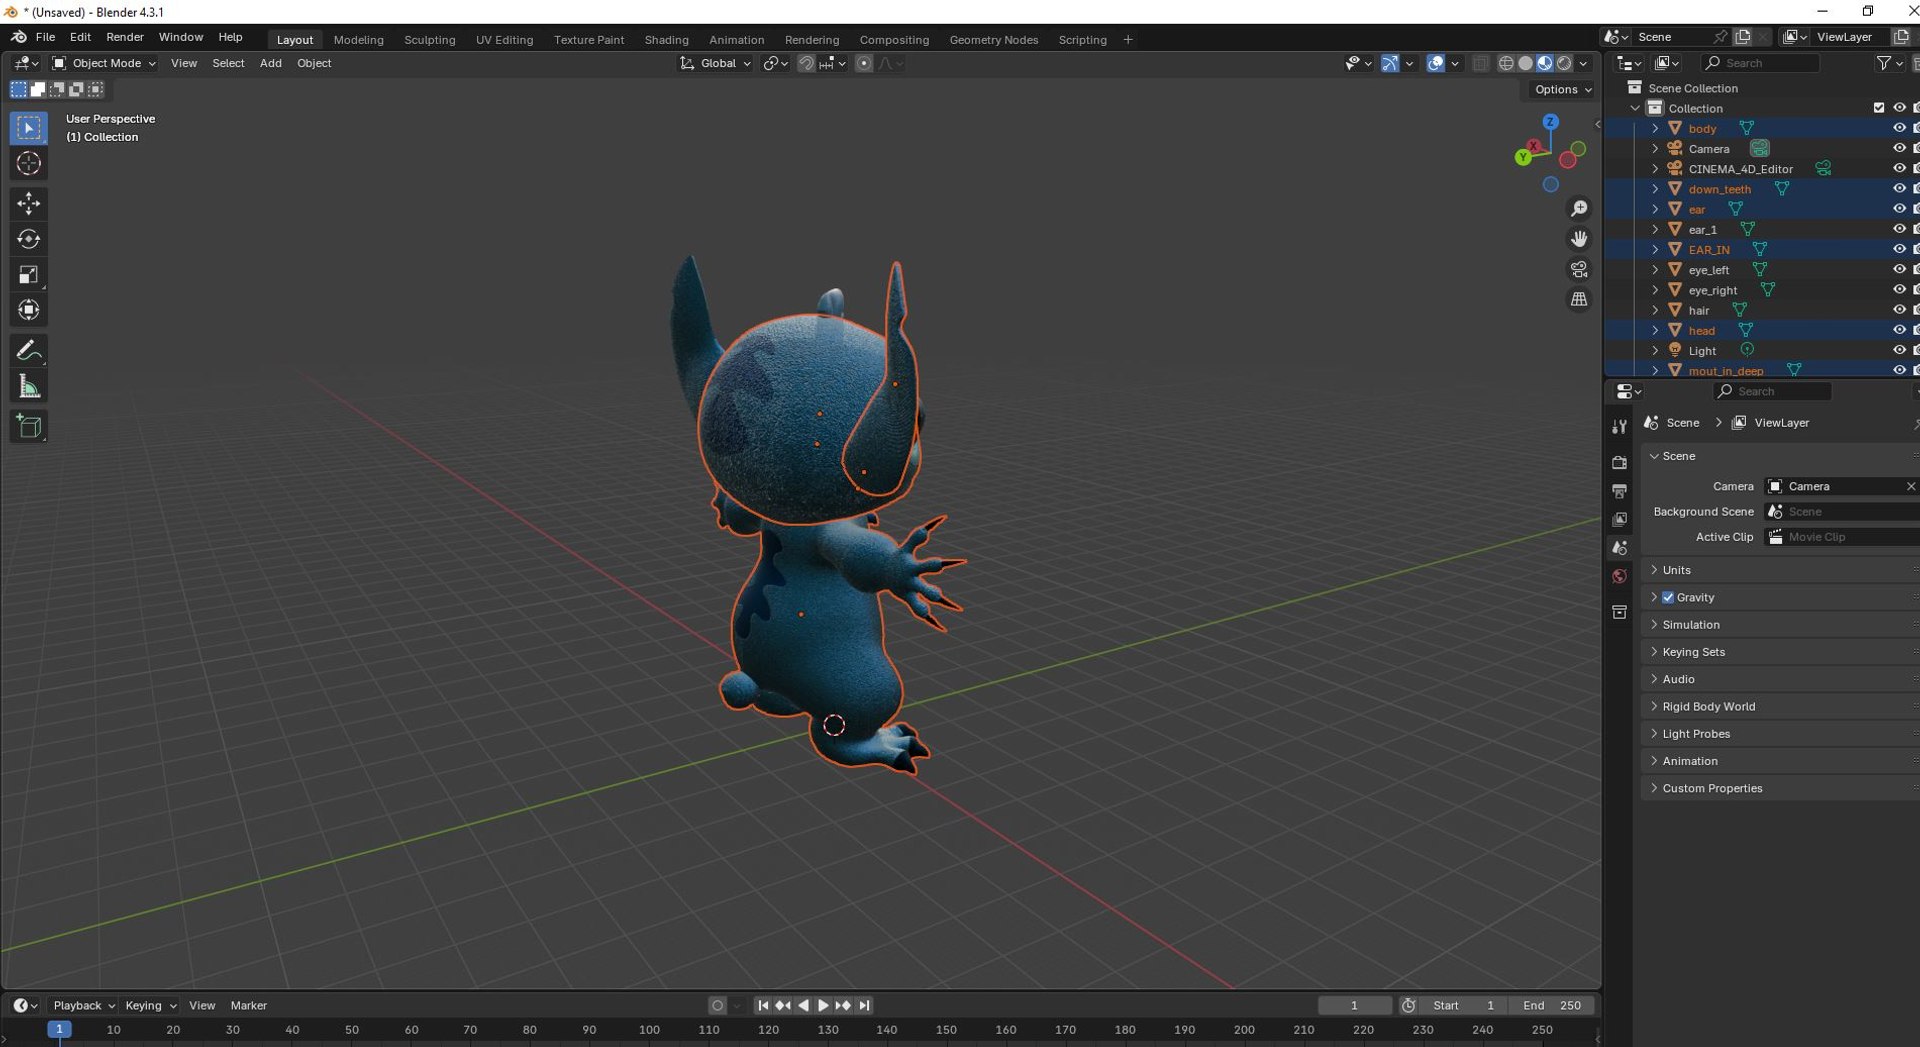Select the ear_1 object in outliner

tap(1702, 229)
